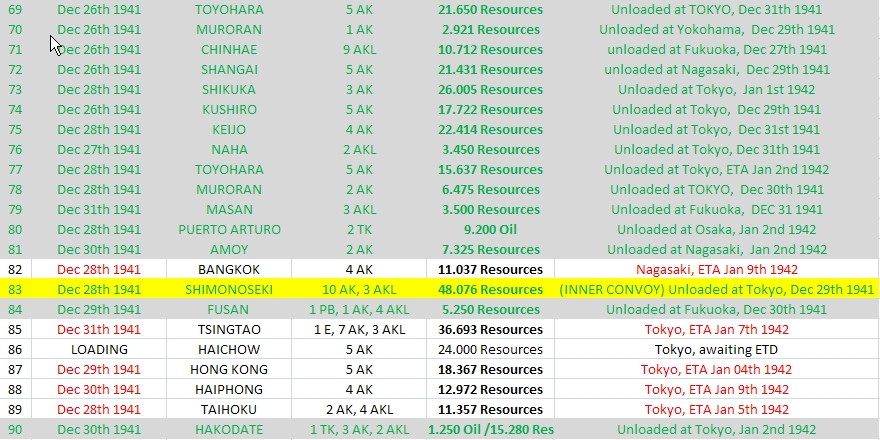
Task: Select the AMOY port cell
Action: 229,250
